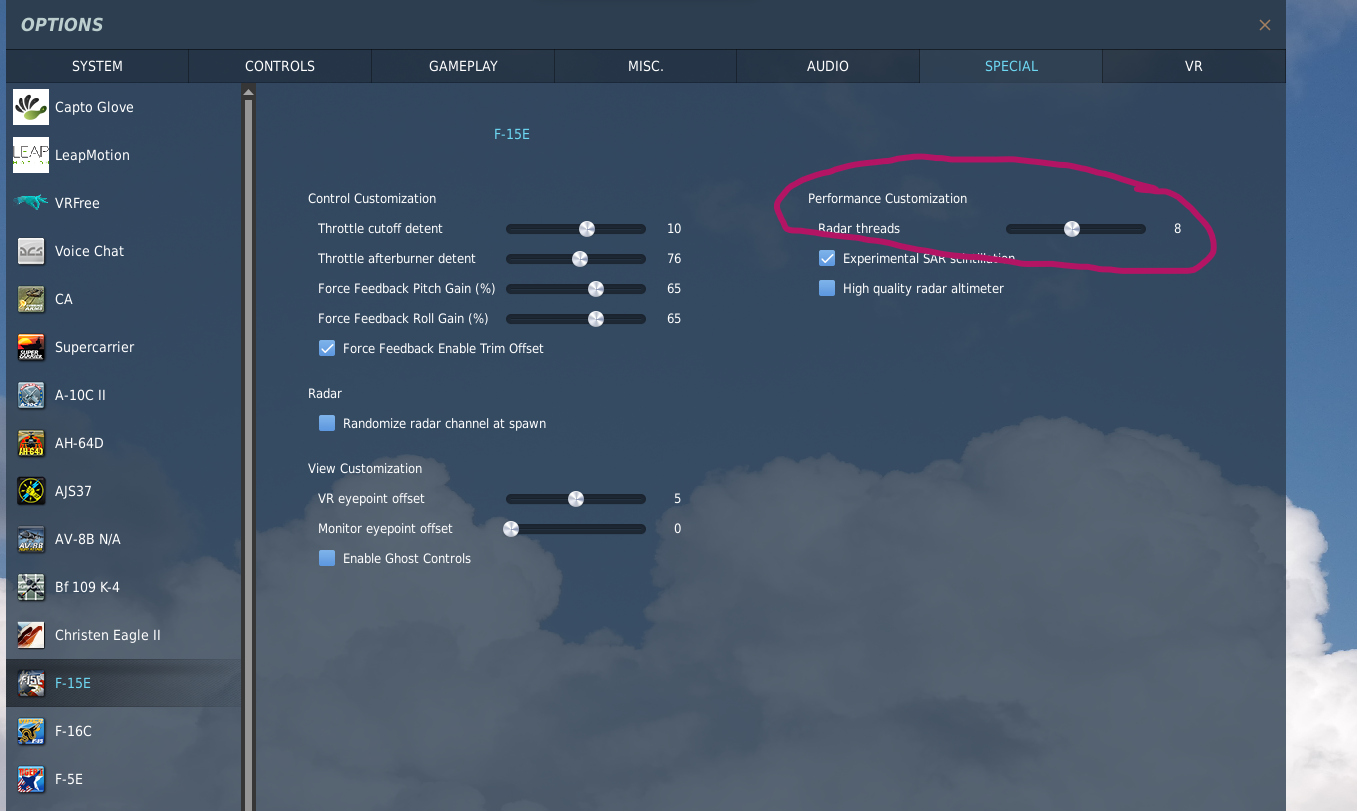Click the F-15E module icon
1357x811 pixels.
pyautogui.click(x=31, y=683)
